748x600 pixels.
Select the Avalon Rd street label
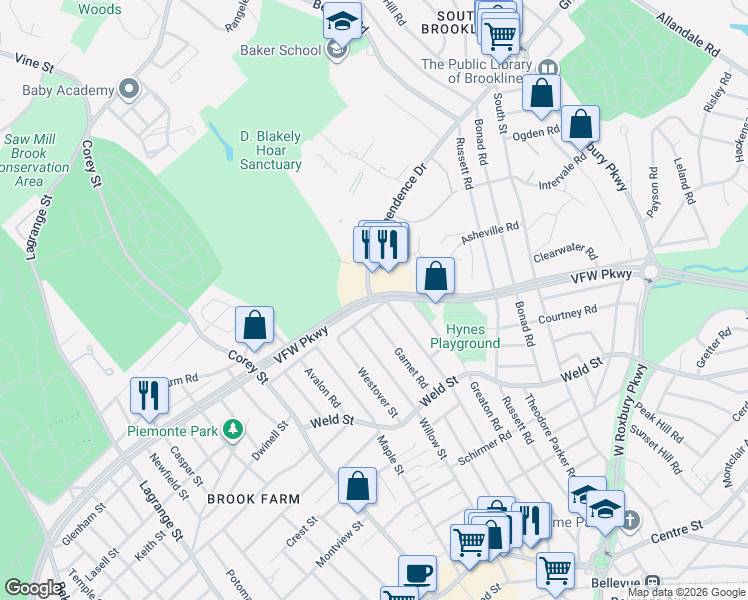[322, 388]
